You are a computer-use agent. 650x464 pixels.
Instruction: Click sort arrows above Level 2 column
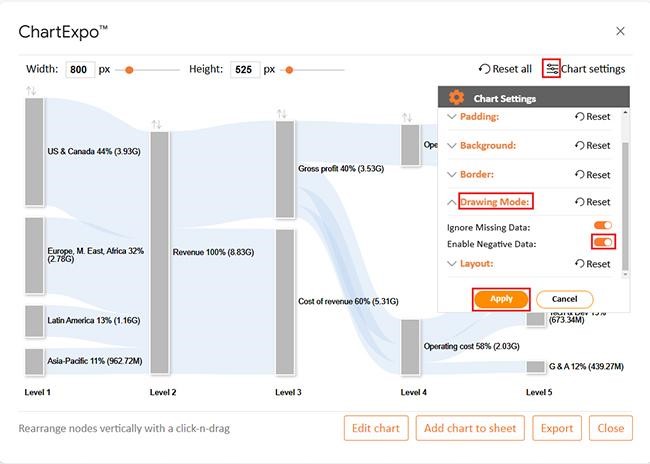click(156, 124)
